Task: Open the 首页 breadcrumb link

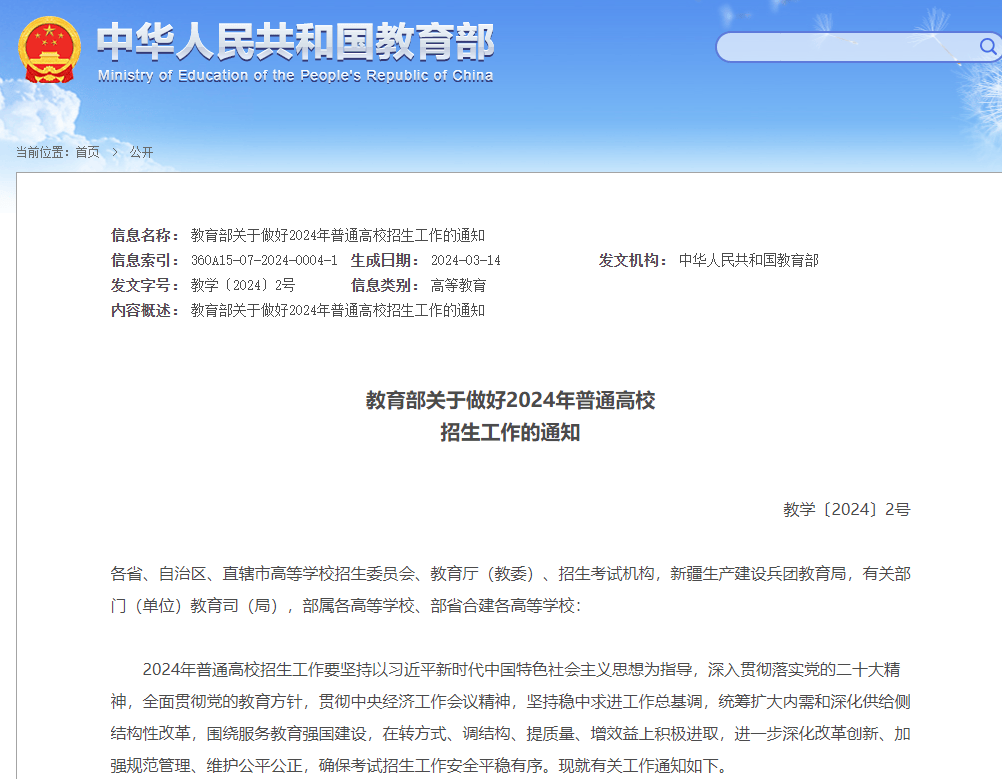Action: click(x=88, y=152)
